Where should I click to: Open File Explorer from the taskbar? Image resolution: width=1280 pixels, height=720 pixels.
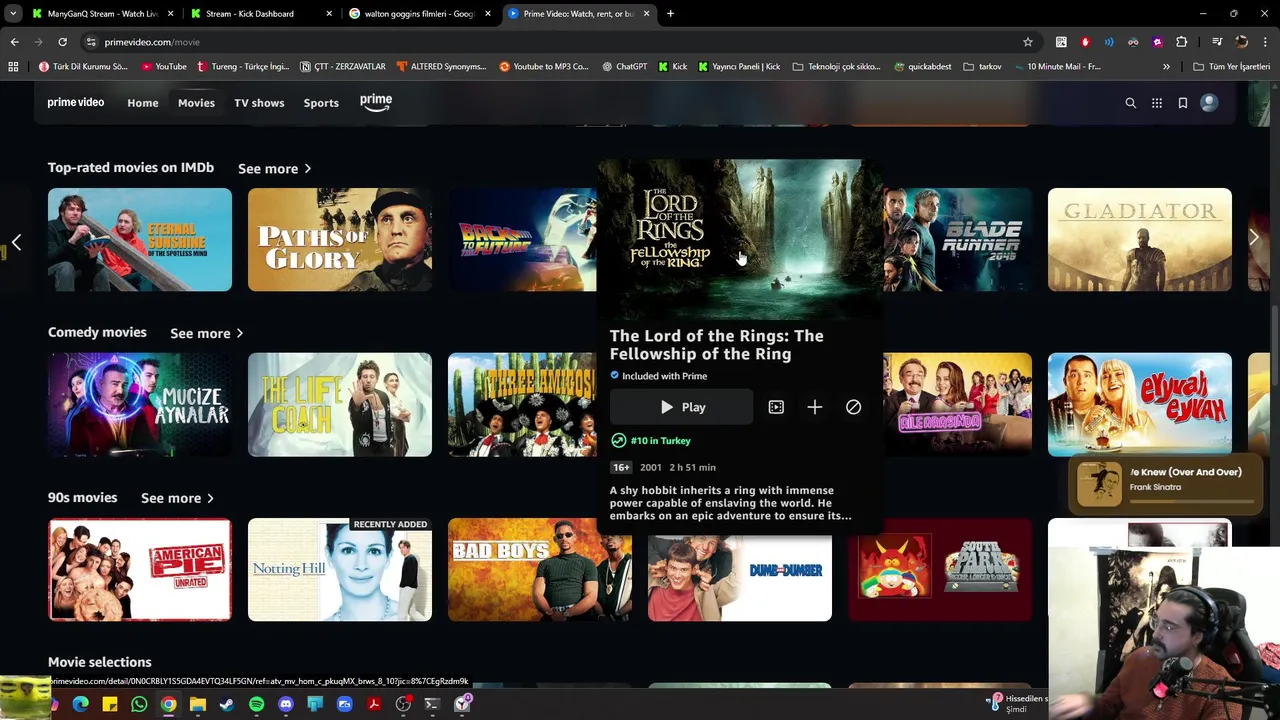(198, 705)
